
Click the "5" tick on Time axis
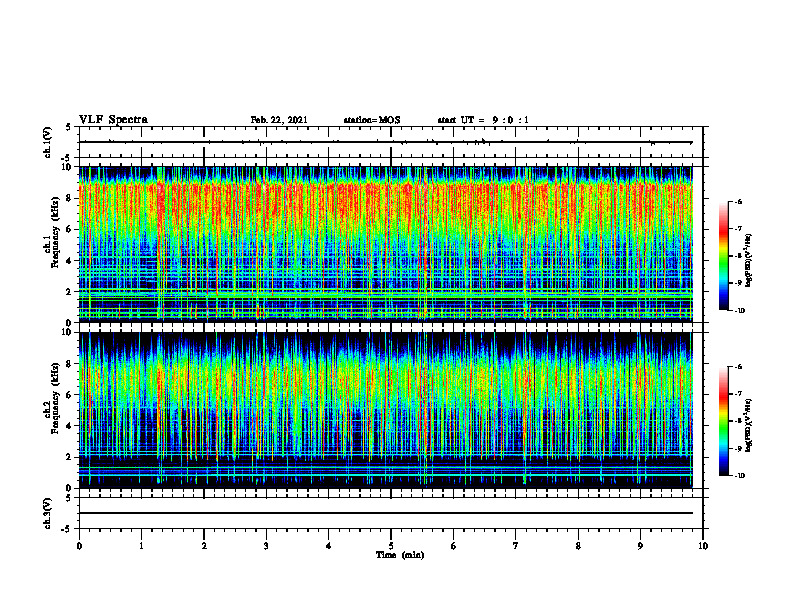(391, 546)
